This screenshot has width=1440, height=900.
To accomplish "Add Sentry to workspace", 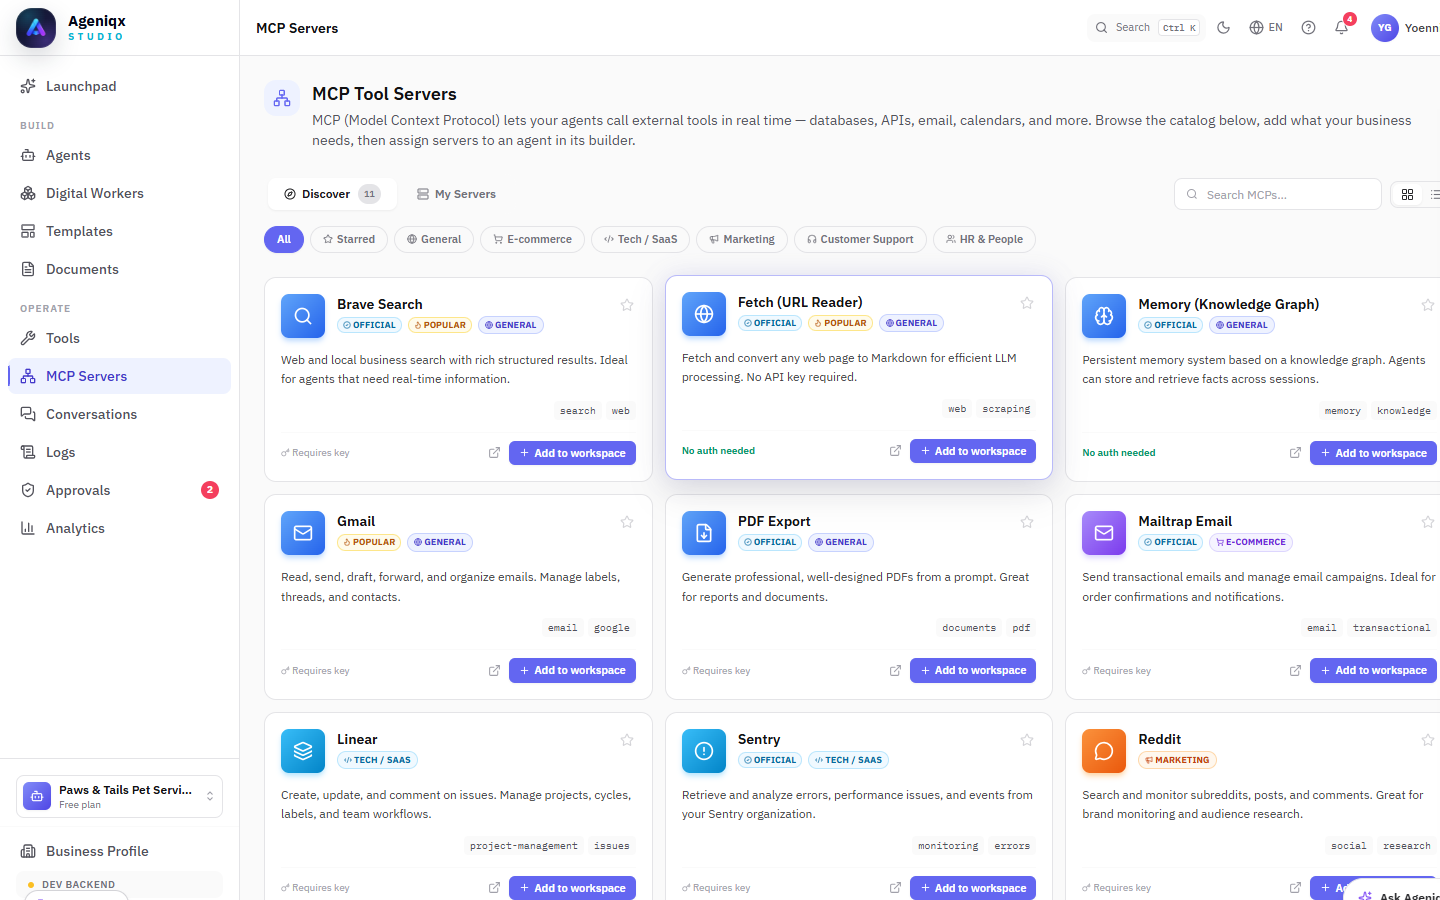I will 973,888.
